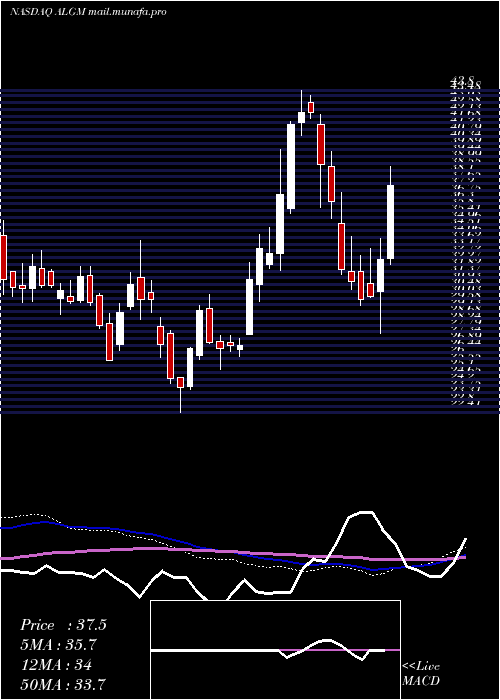The width and height of the screenshot is (500, 700).
Task: Click the '50MA : 33.7' value
Action: coord(63,684)
